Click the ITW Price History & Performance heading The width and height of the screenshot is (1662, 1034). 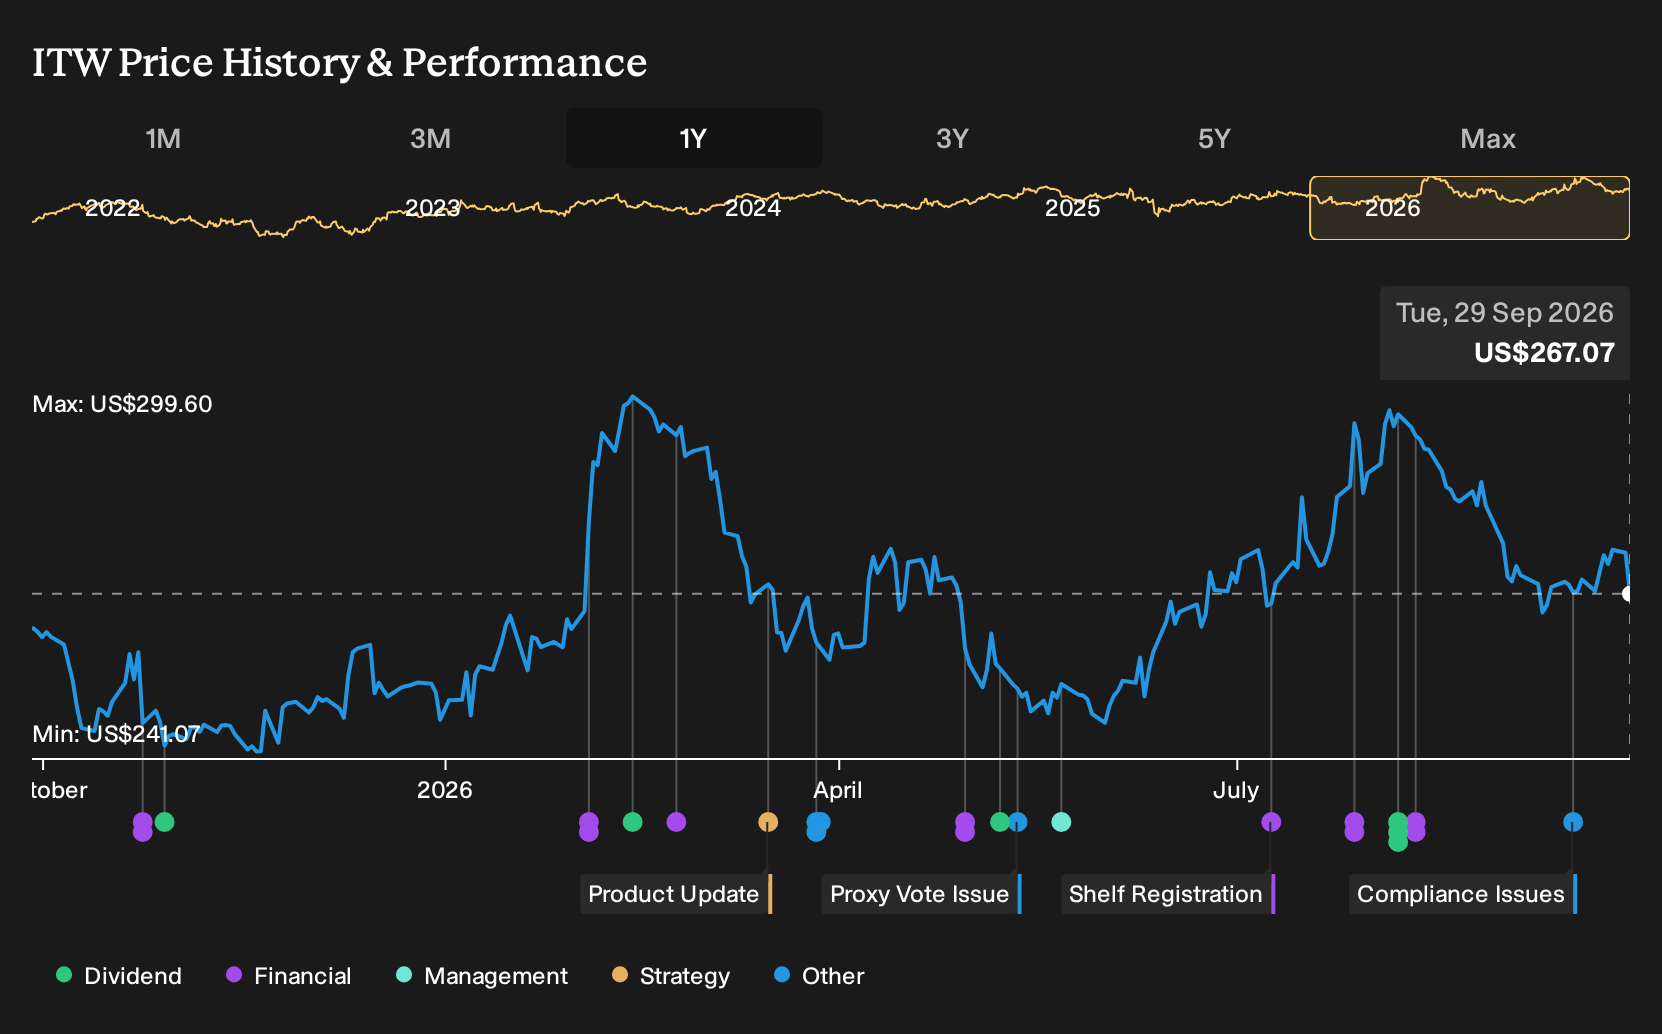click(x=340, y=62)
